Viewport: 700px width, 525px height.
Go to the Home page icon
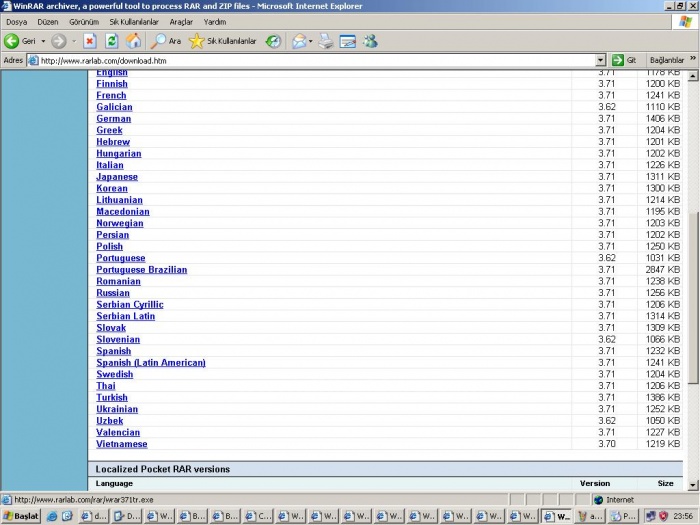(133, 41)
